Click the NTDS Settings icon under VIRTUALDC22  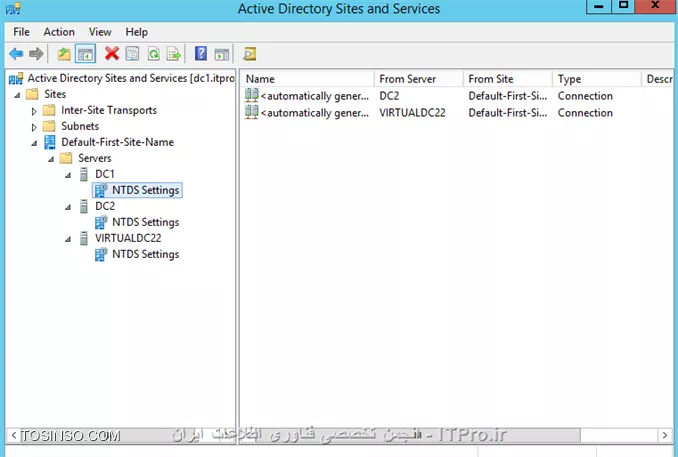(101, 254)
